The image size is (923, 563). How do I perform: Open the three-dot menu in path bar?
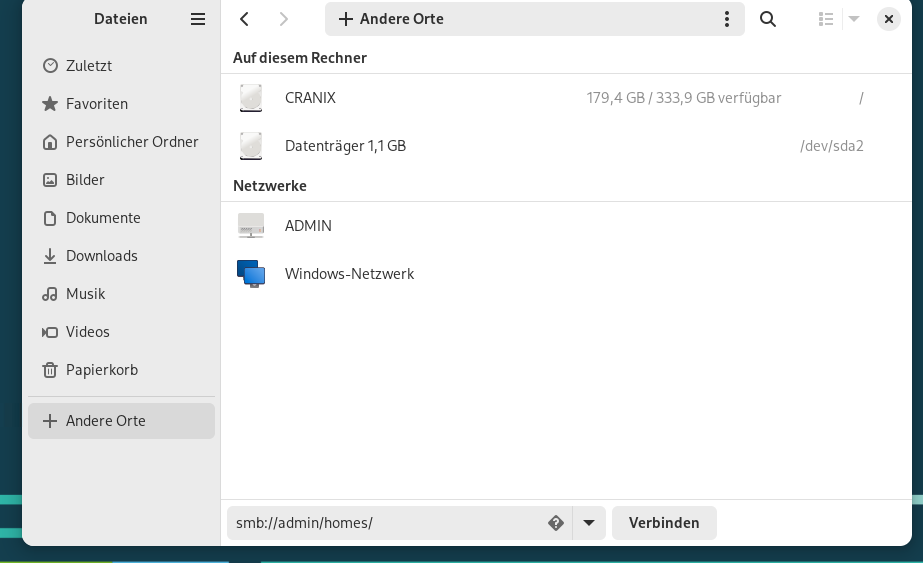point(727,19)
